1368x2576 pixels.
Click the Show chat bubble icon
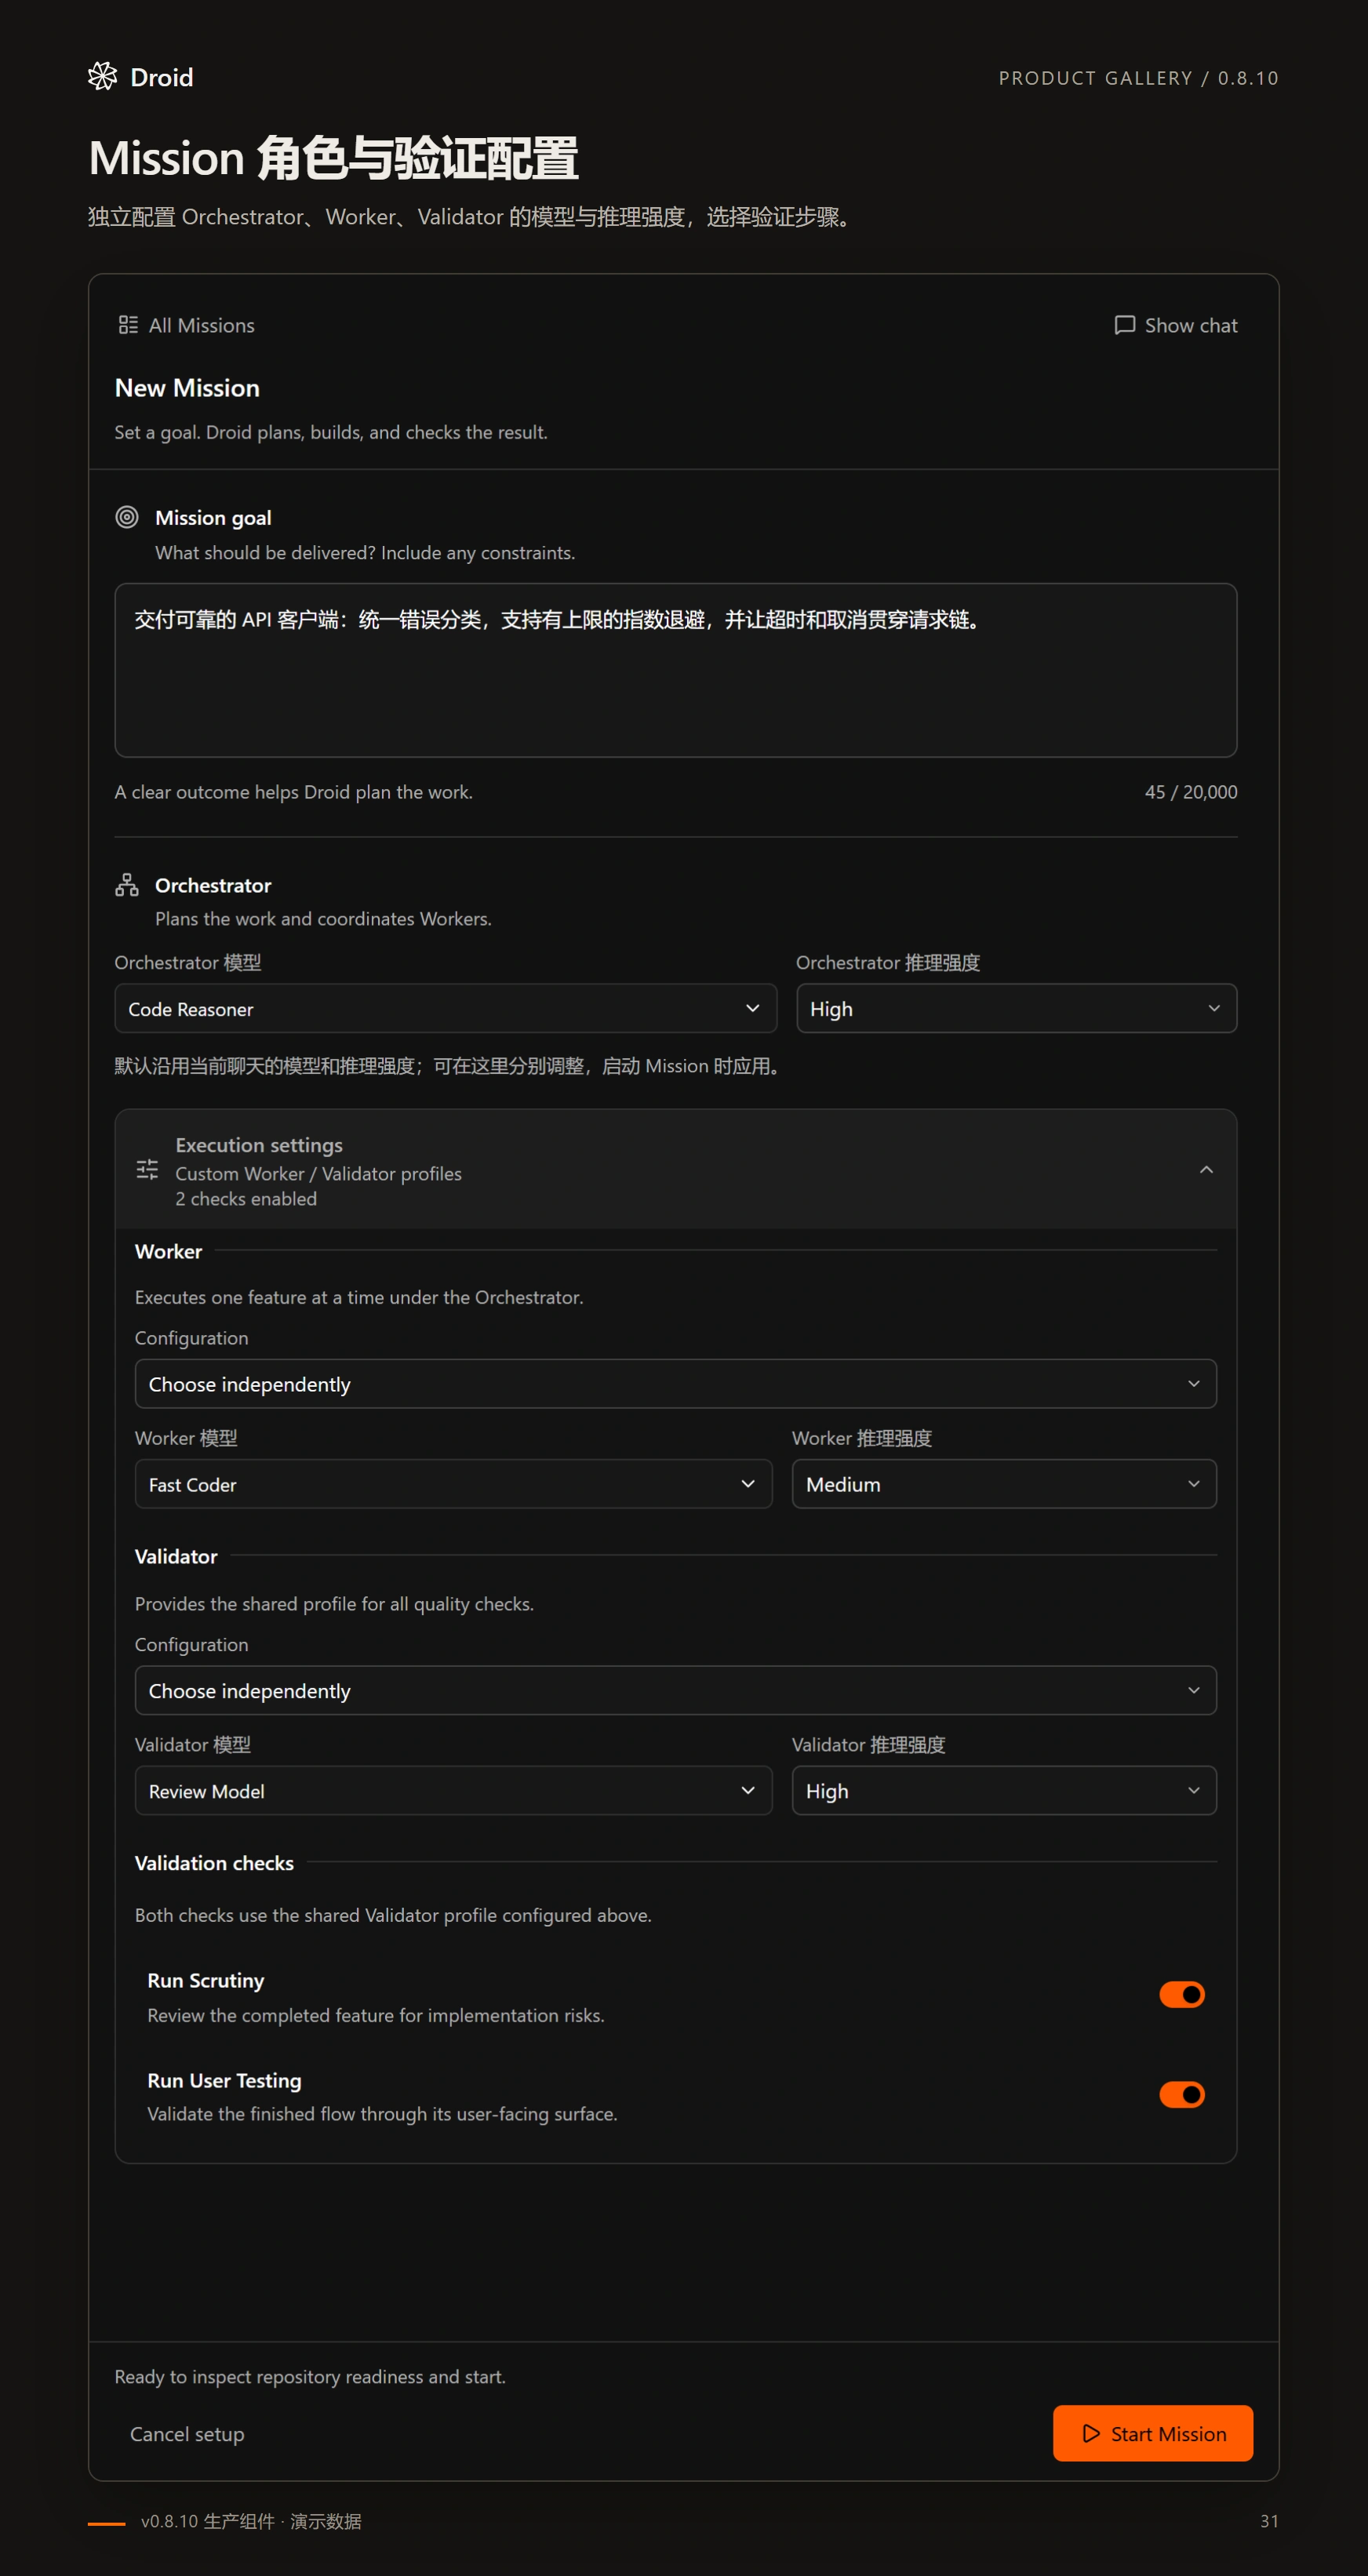1124,325
